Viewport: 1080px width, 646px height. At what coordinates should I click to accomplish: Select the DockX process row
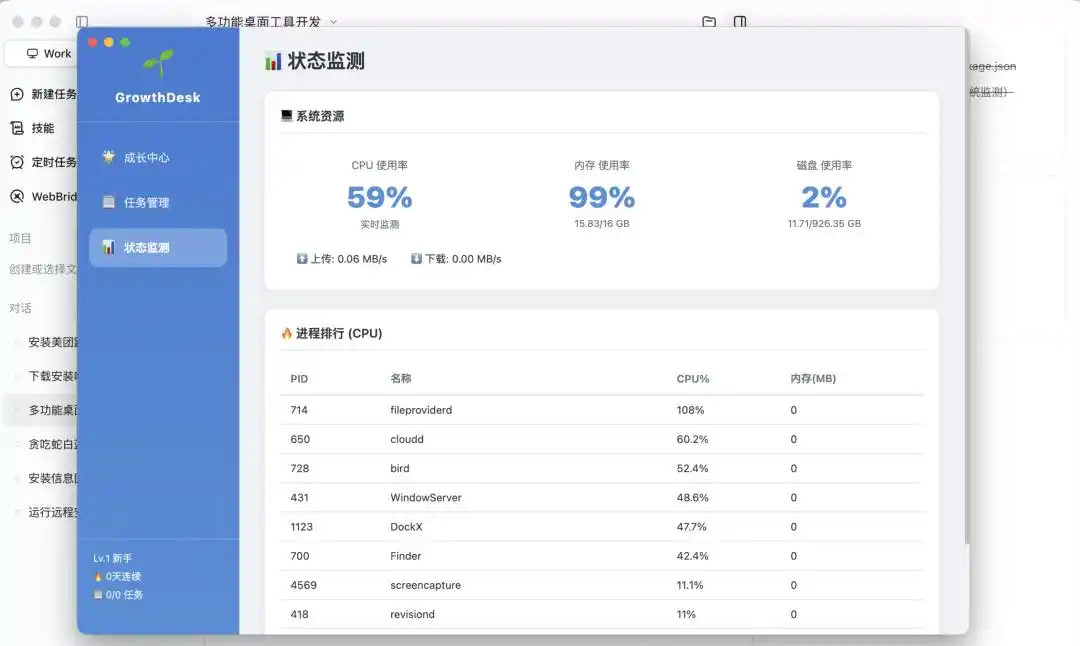pos(601,527)
